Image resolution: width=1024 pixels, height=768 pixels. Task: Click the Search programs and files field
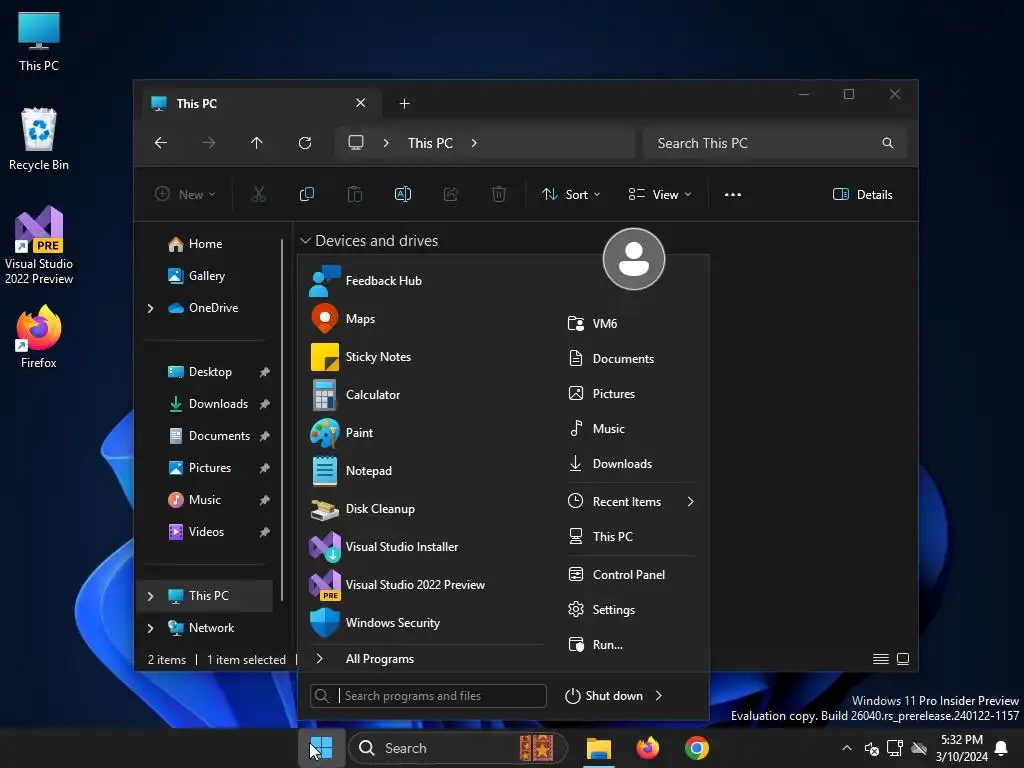tap(428, 696)
